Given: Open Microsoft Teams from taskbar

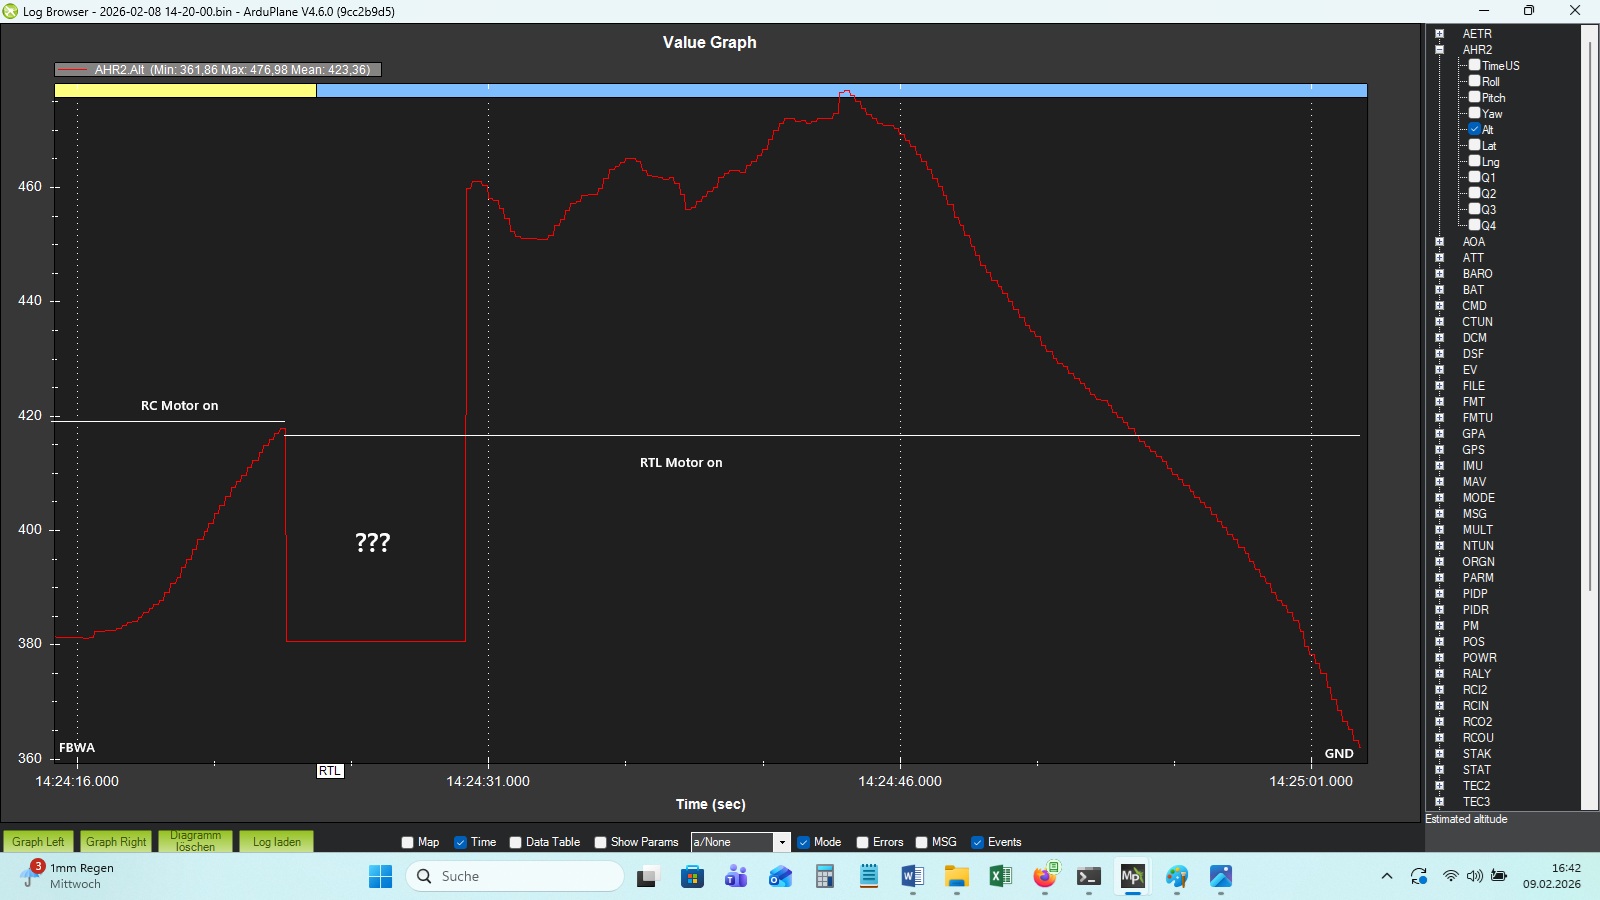Looking at the screenshot, I should (736, 877).
